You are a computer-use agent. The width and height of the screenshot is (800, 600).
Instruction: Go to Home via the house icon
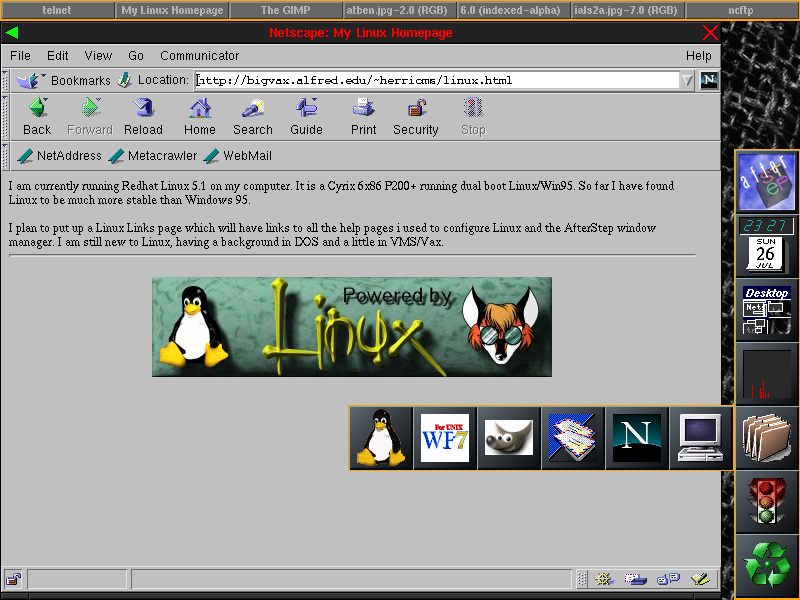click(x=200, y=108)
